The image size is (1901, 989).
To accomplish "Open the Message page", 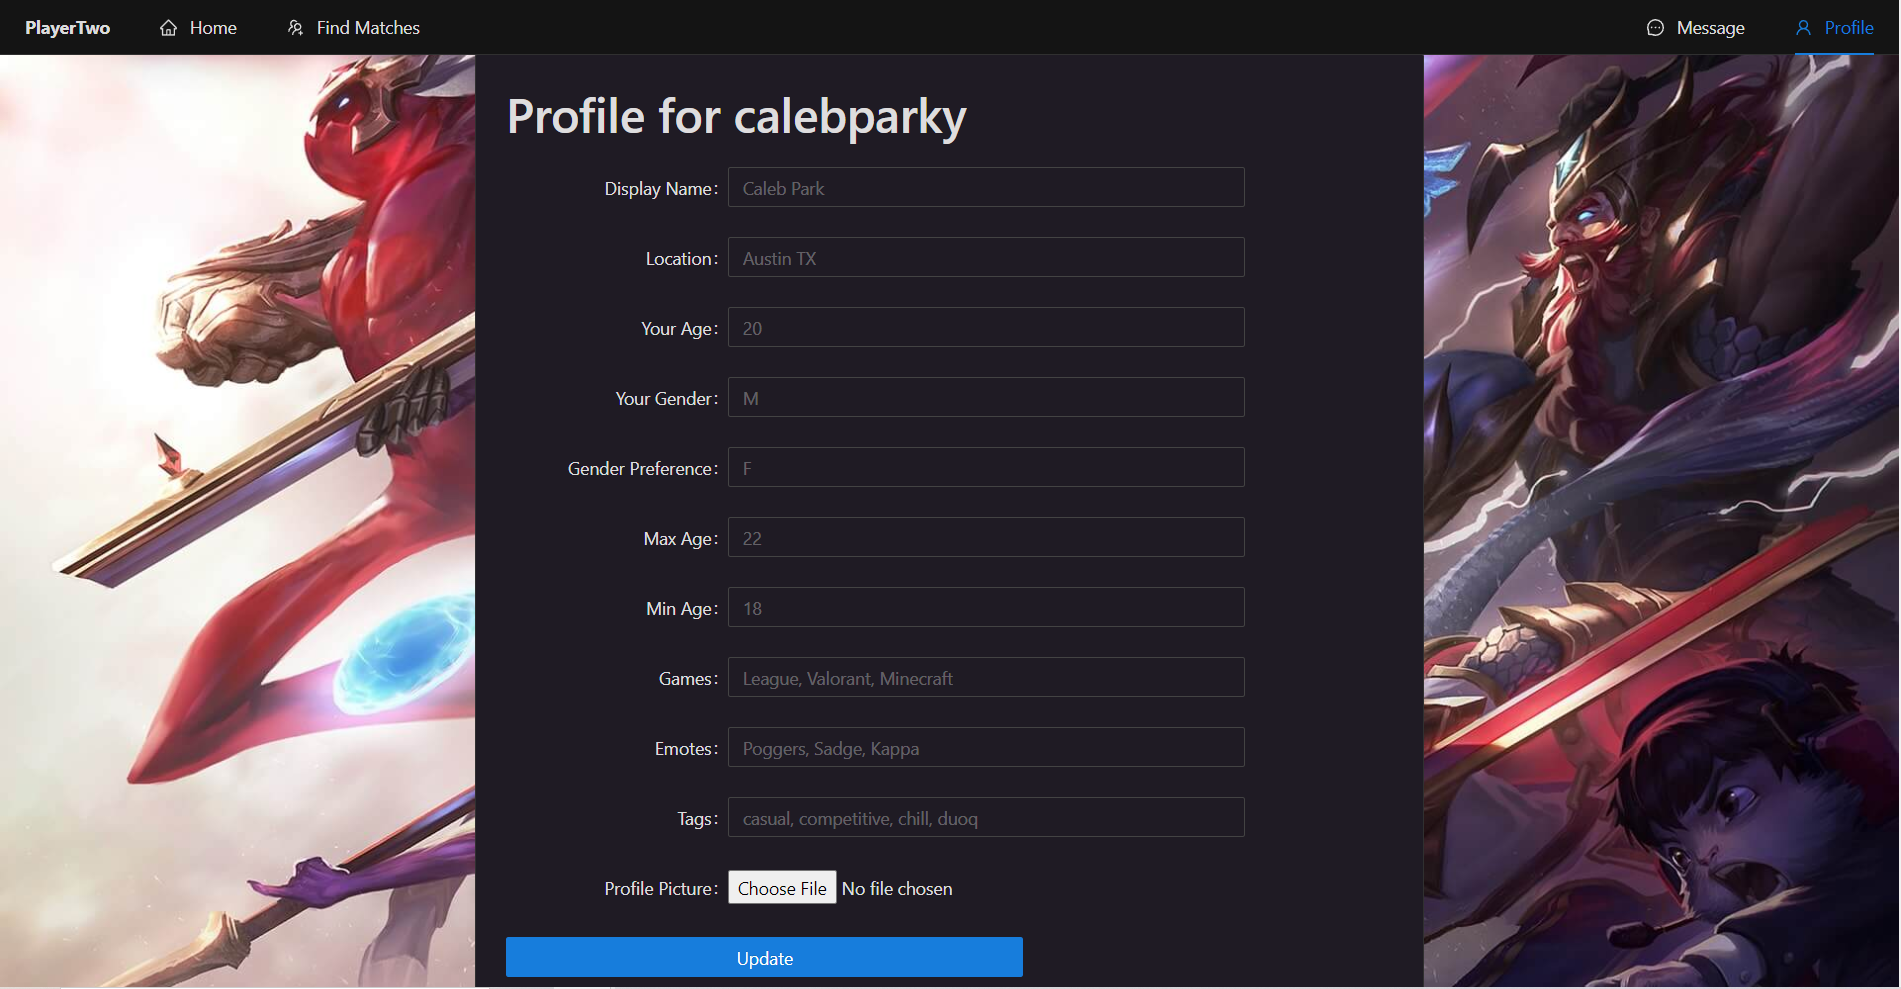I will [x=1696, y=28].
